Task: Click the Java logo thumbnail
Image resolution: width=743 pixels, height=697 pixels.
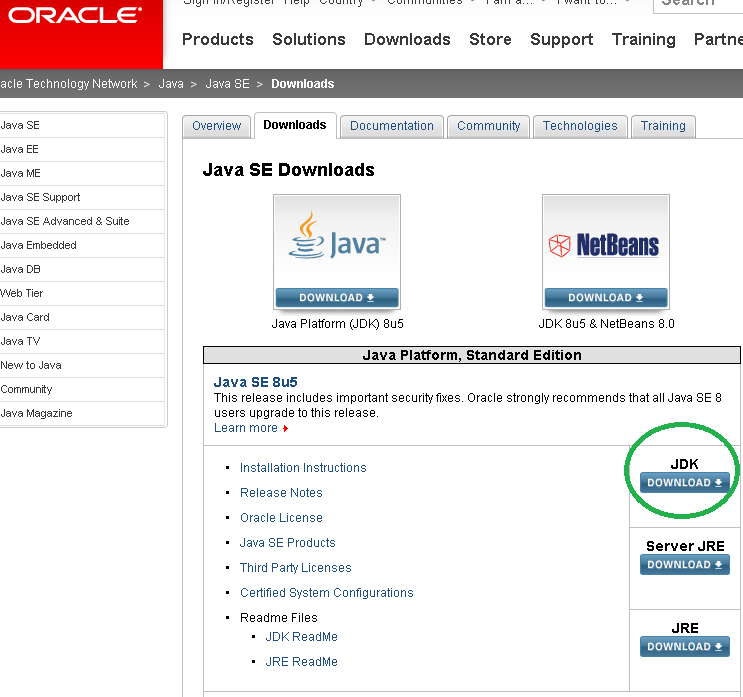Action: coord(337,241)
